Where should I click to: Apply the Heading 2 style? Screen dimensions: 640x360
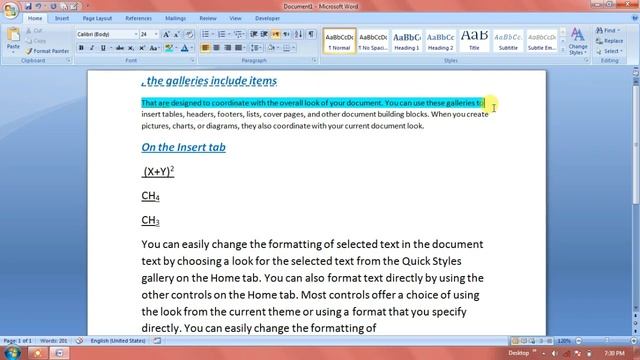(x=440, y=41)
